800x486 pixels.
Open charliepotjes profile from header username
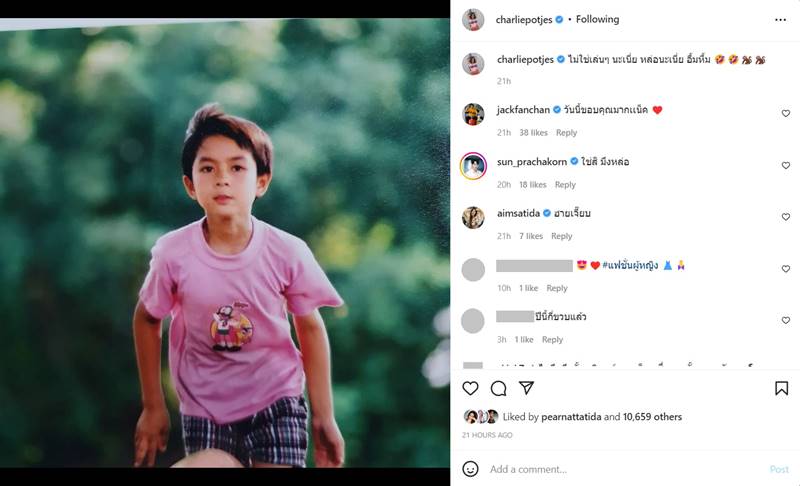coord(525,19)
